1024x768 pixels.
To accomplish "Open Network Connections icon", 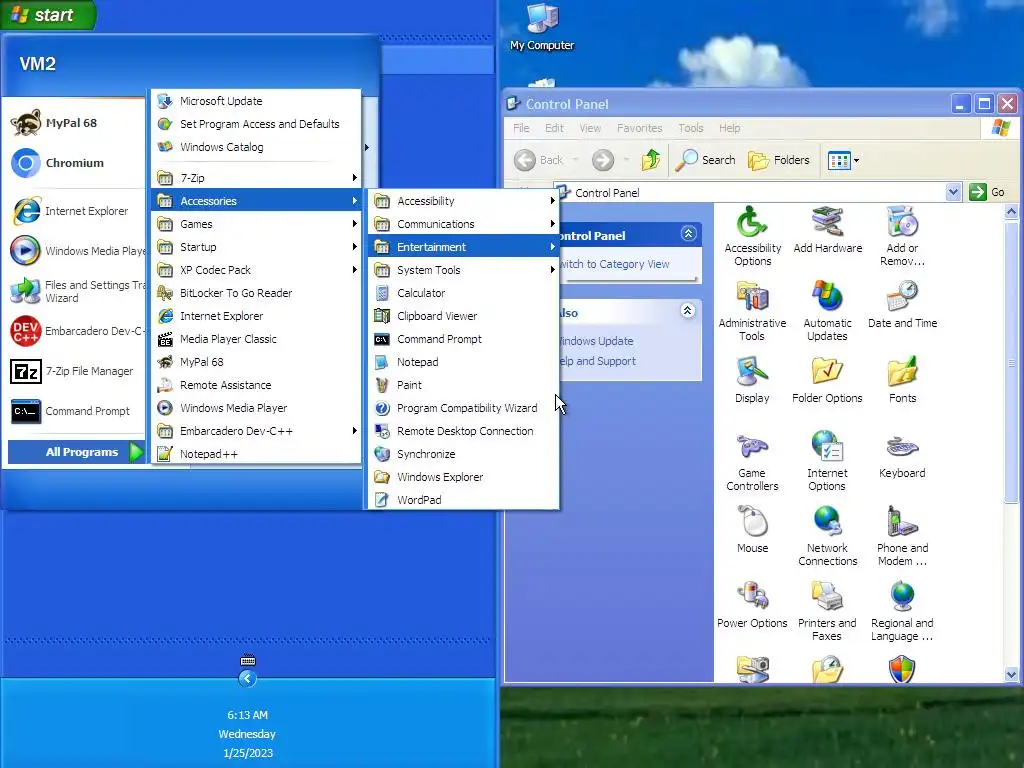I will point(827,536).
